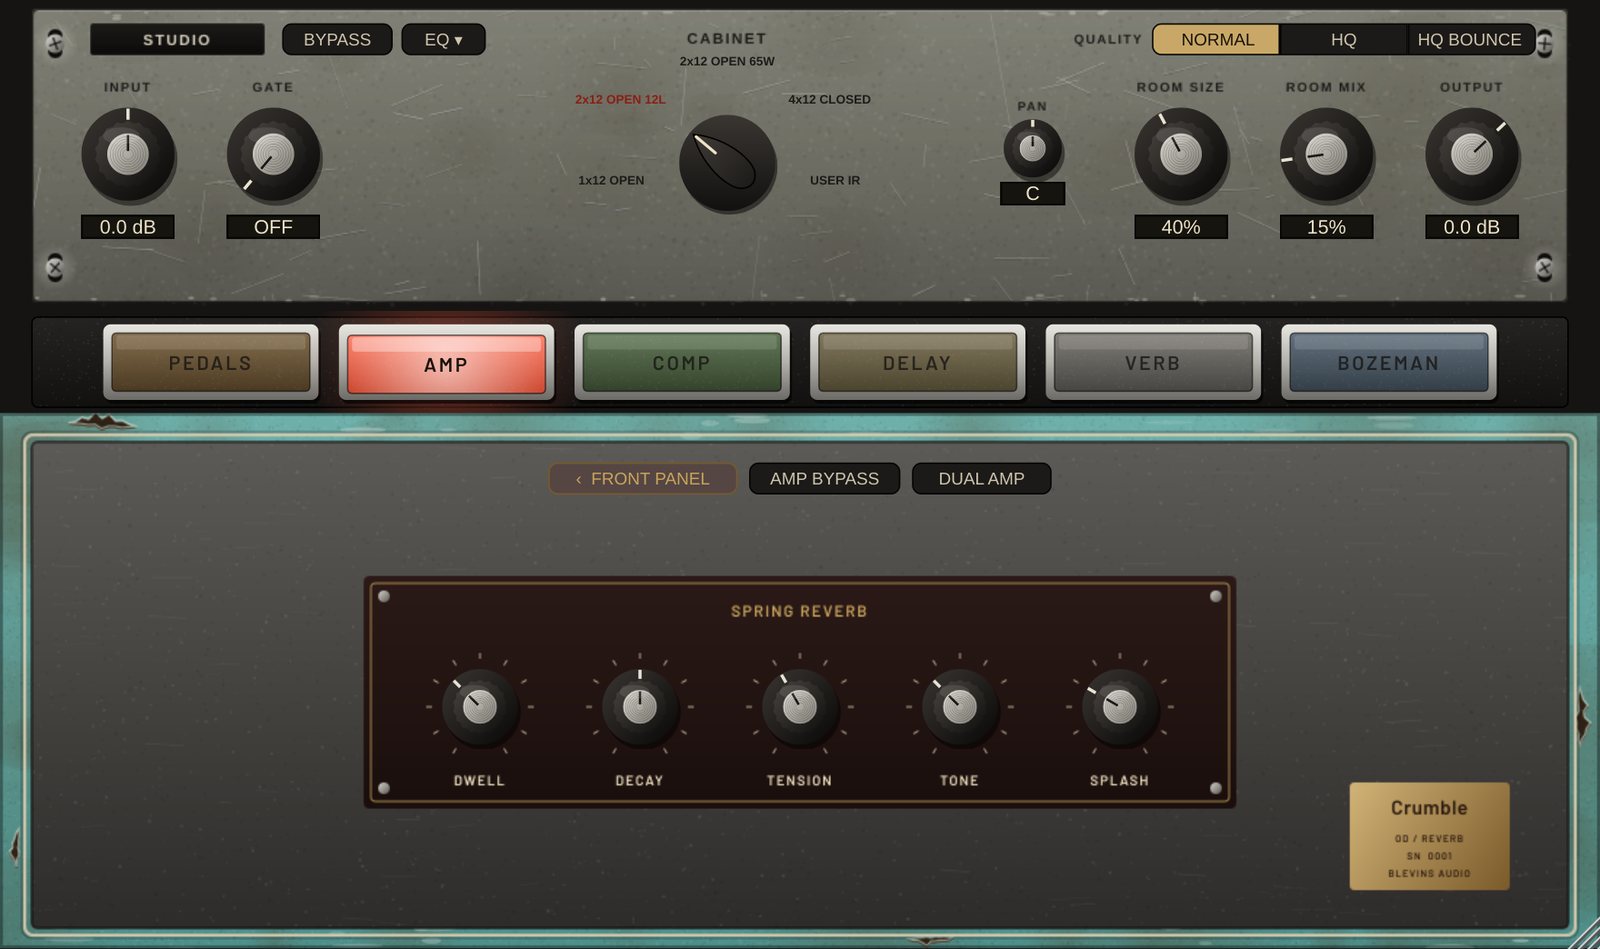Select the 2x12 OPEN 65W cabinet
This screenshot has height=949, width=1600.
click(x=727, y=61)
